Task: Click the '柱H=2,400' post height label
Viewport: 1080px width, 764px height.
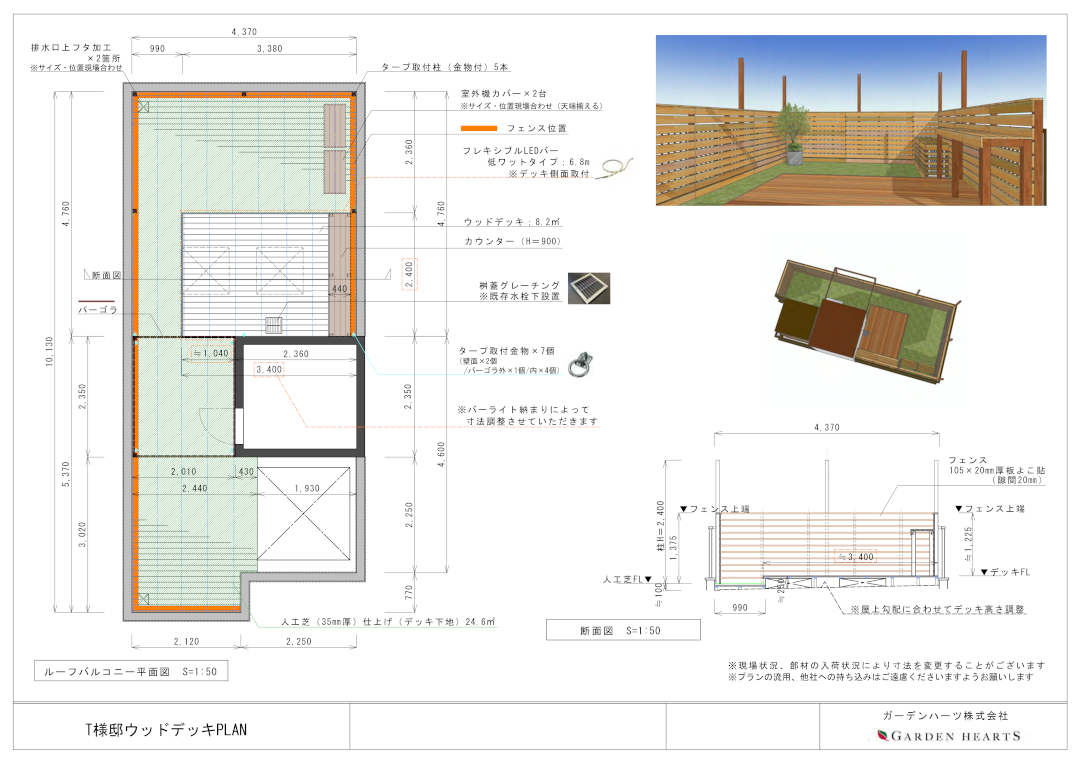Action: 661,526
